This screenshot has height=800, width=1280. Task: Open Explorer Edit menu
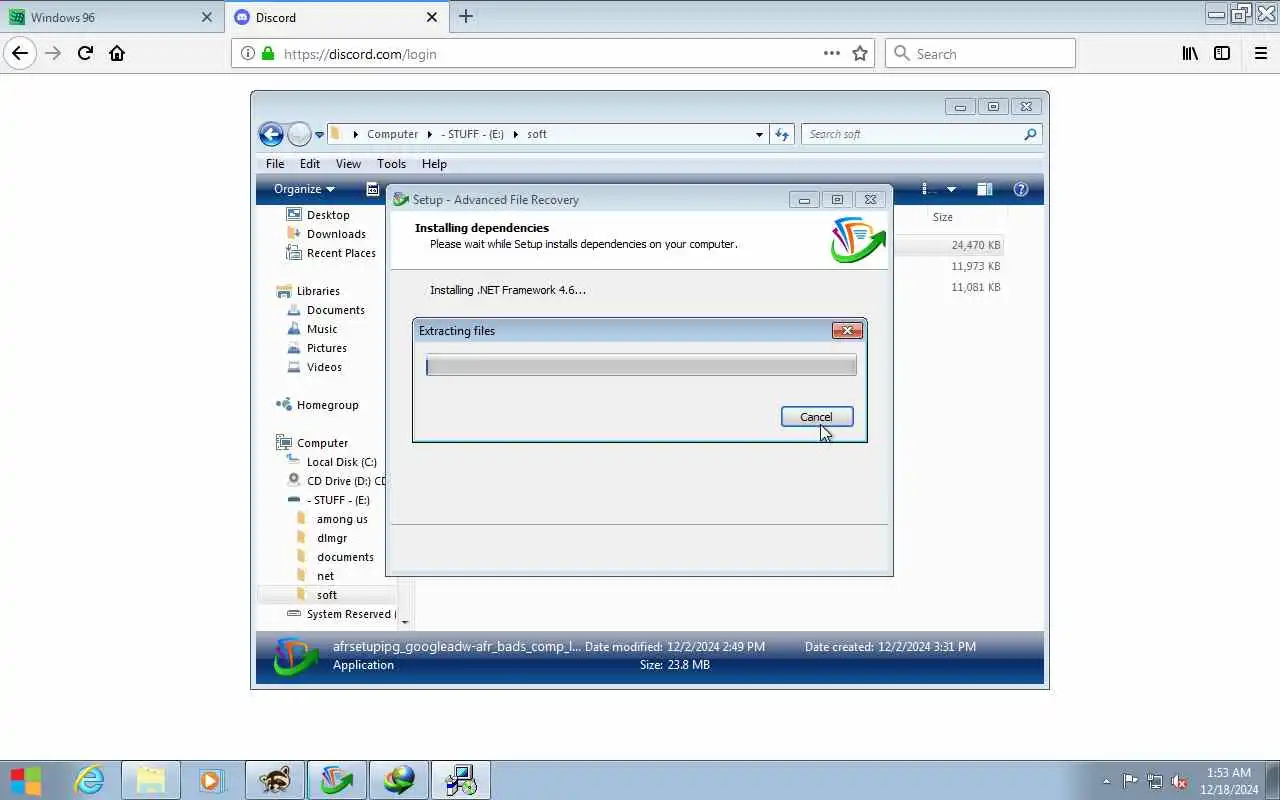(x=310, y=164)
